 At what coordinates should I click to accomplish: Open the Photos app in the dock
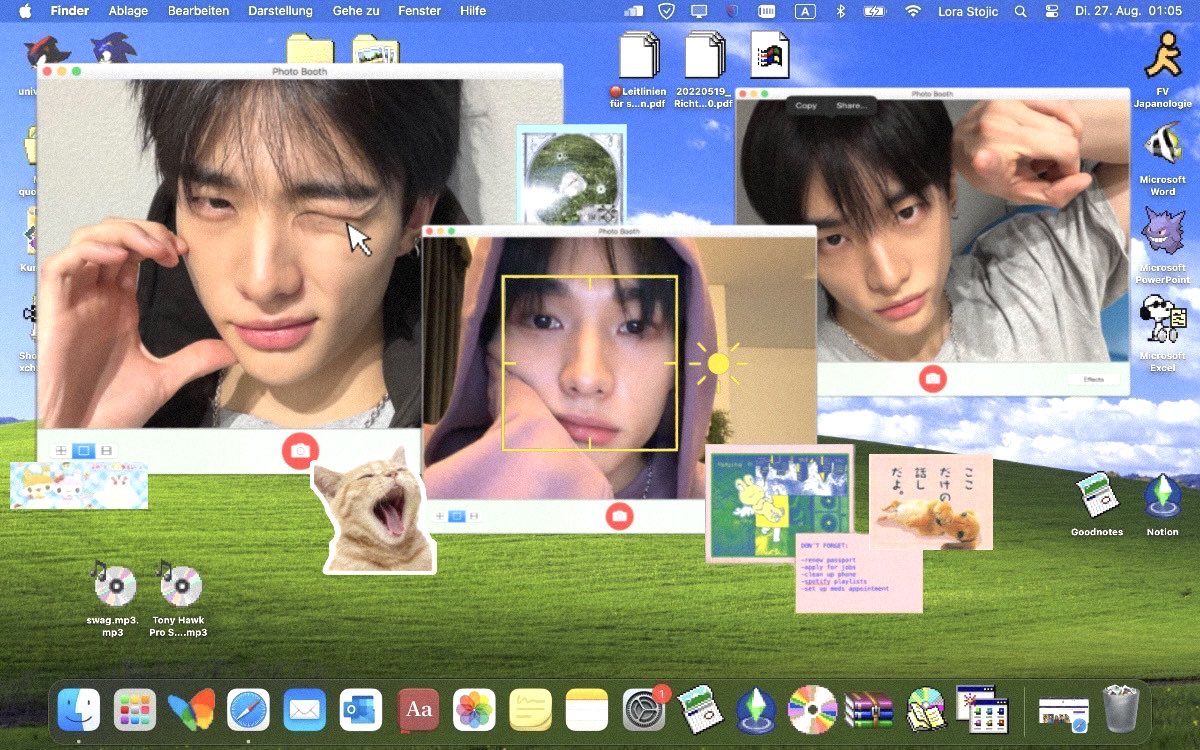(475, 711)
